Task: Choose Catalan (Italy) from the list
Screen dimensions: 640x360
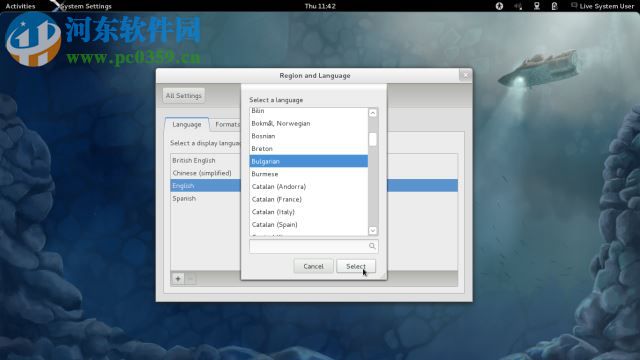Action: click(x=309, y=212)
